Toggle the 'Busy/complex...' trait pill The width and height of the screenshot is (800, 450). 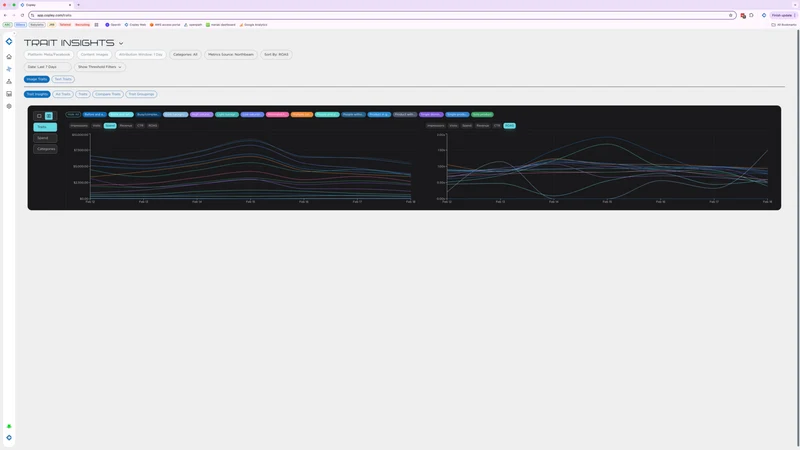[148, 115]
